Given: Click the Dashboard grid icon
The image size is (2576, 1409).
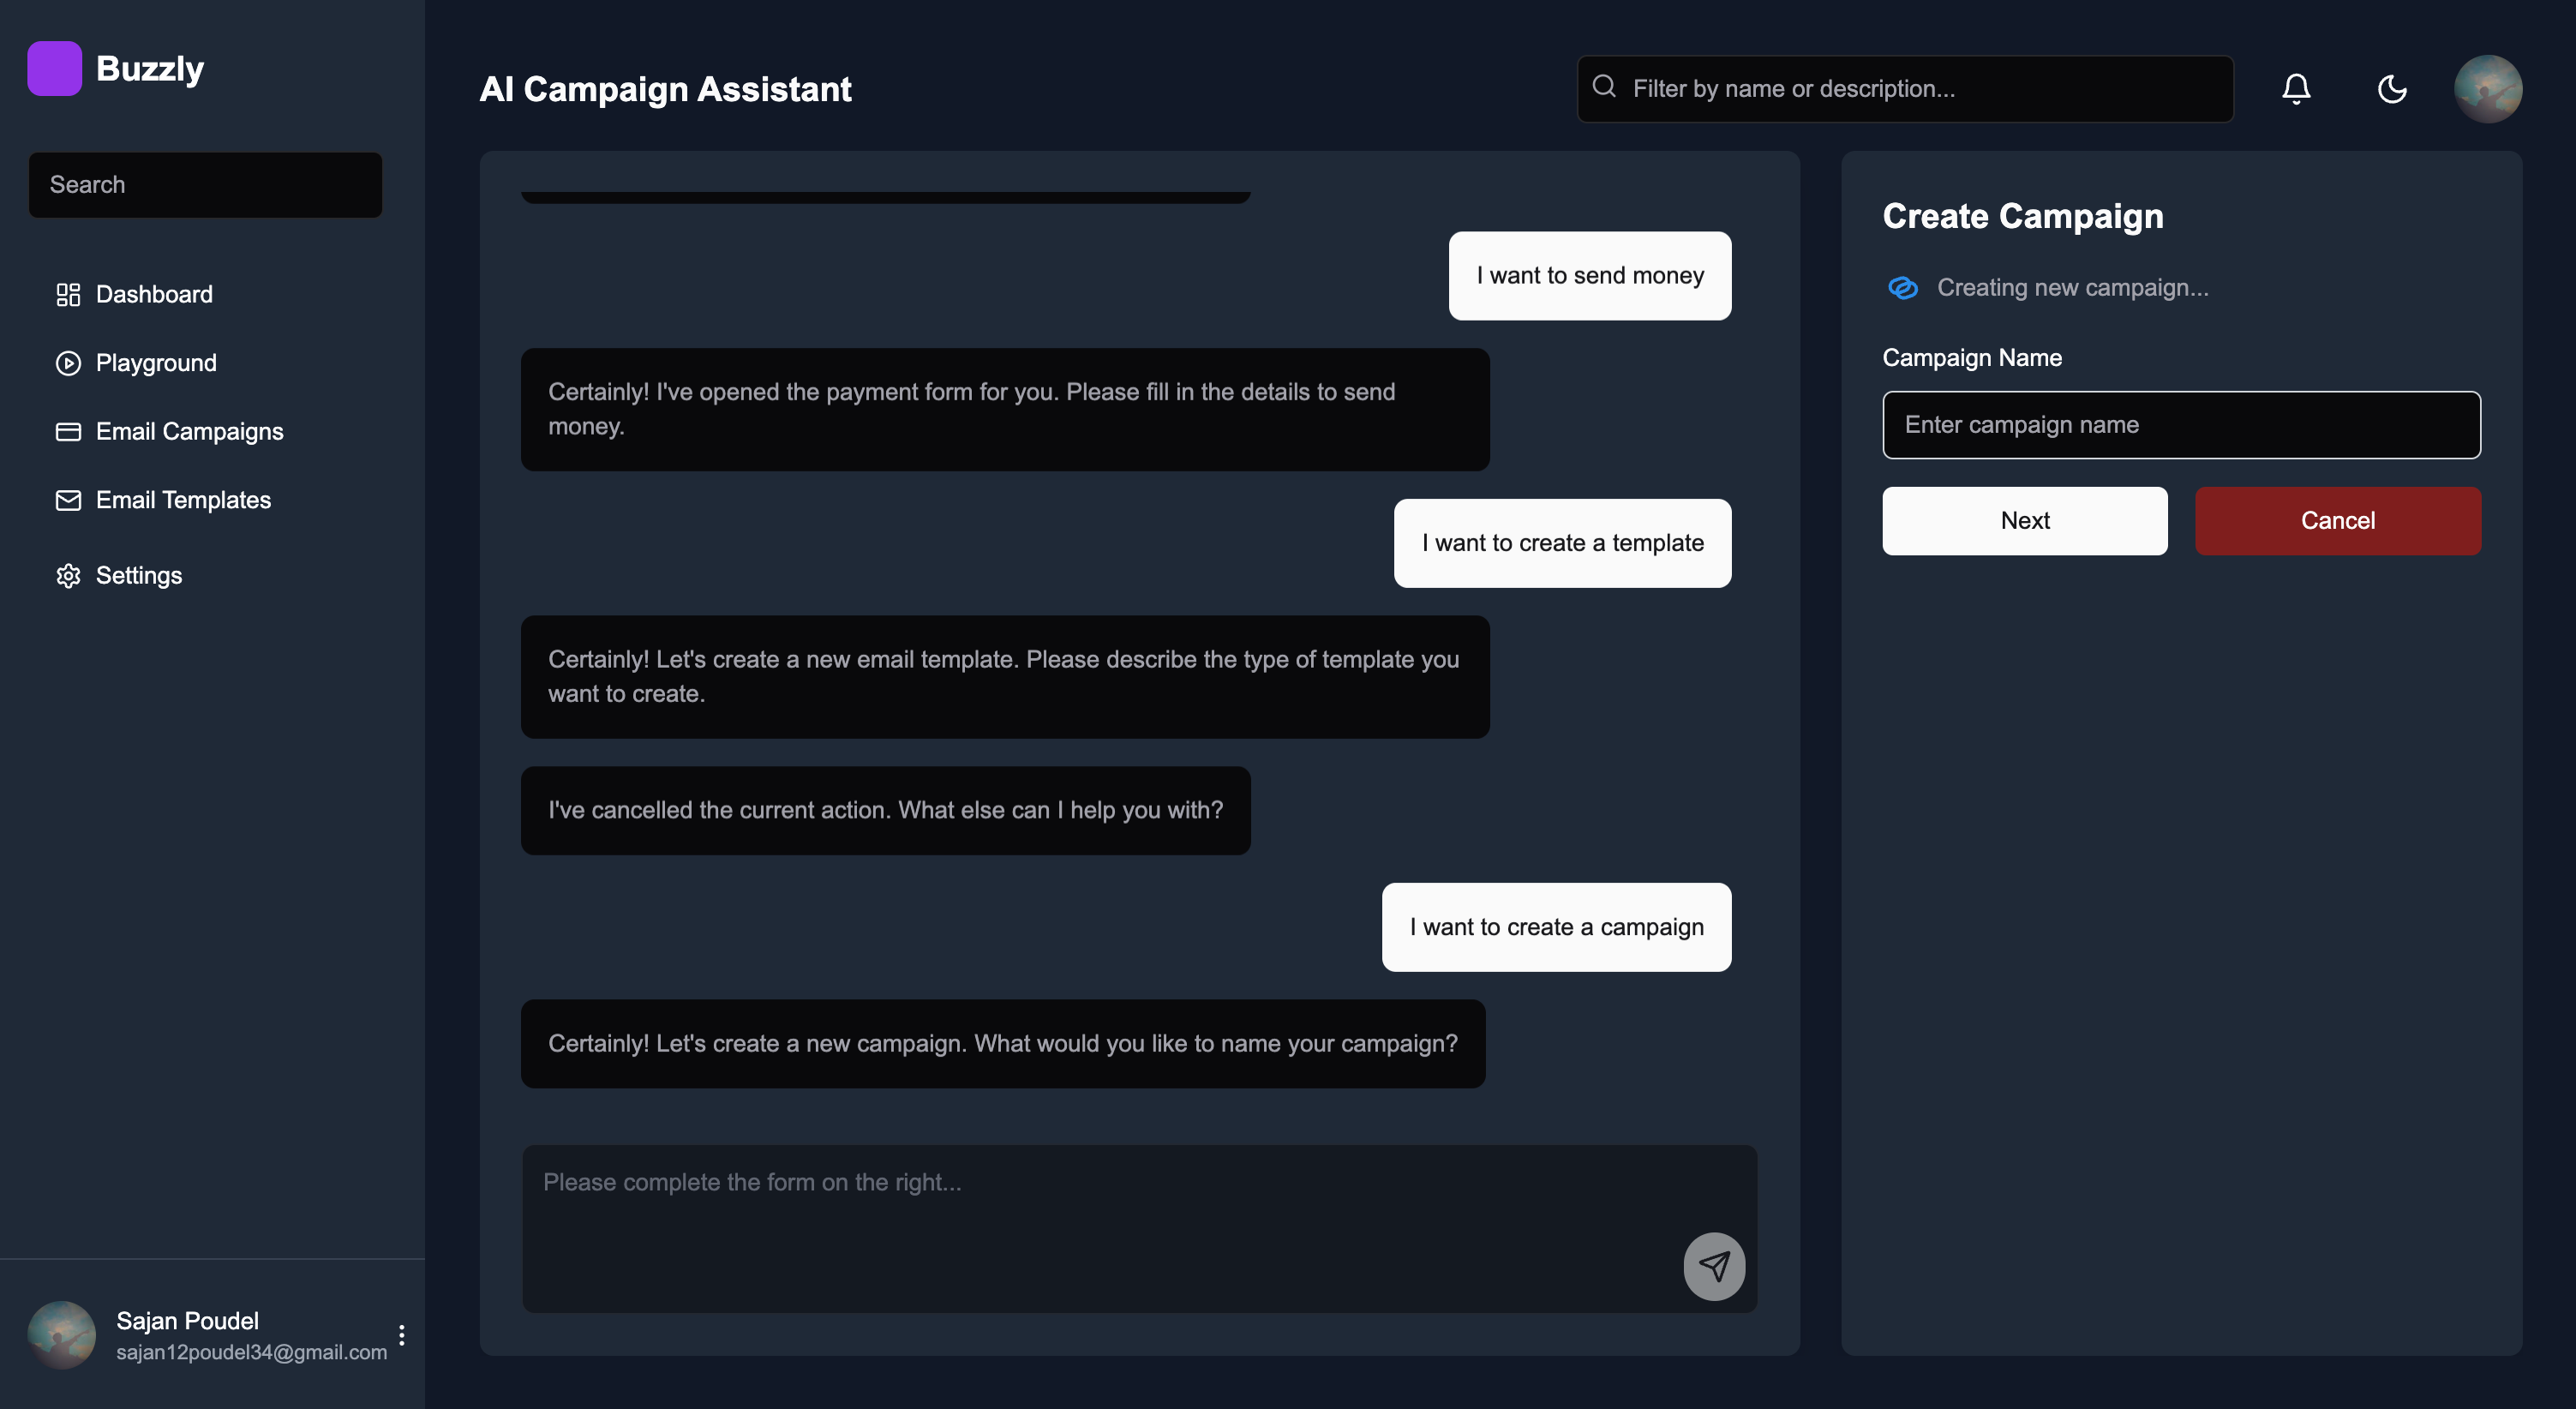Looking at the screenshot, I should (68, 294).
